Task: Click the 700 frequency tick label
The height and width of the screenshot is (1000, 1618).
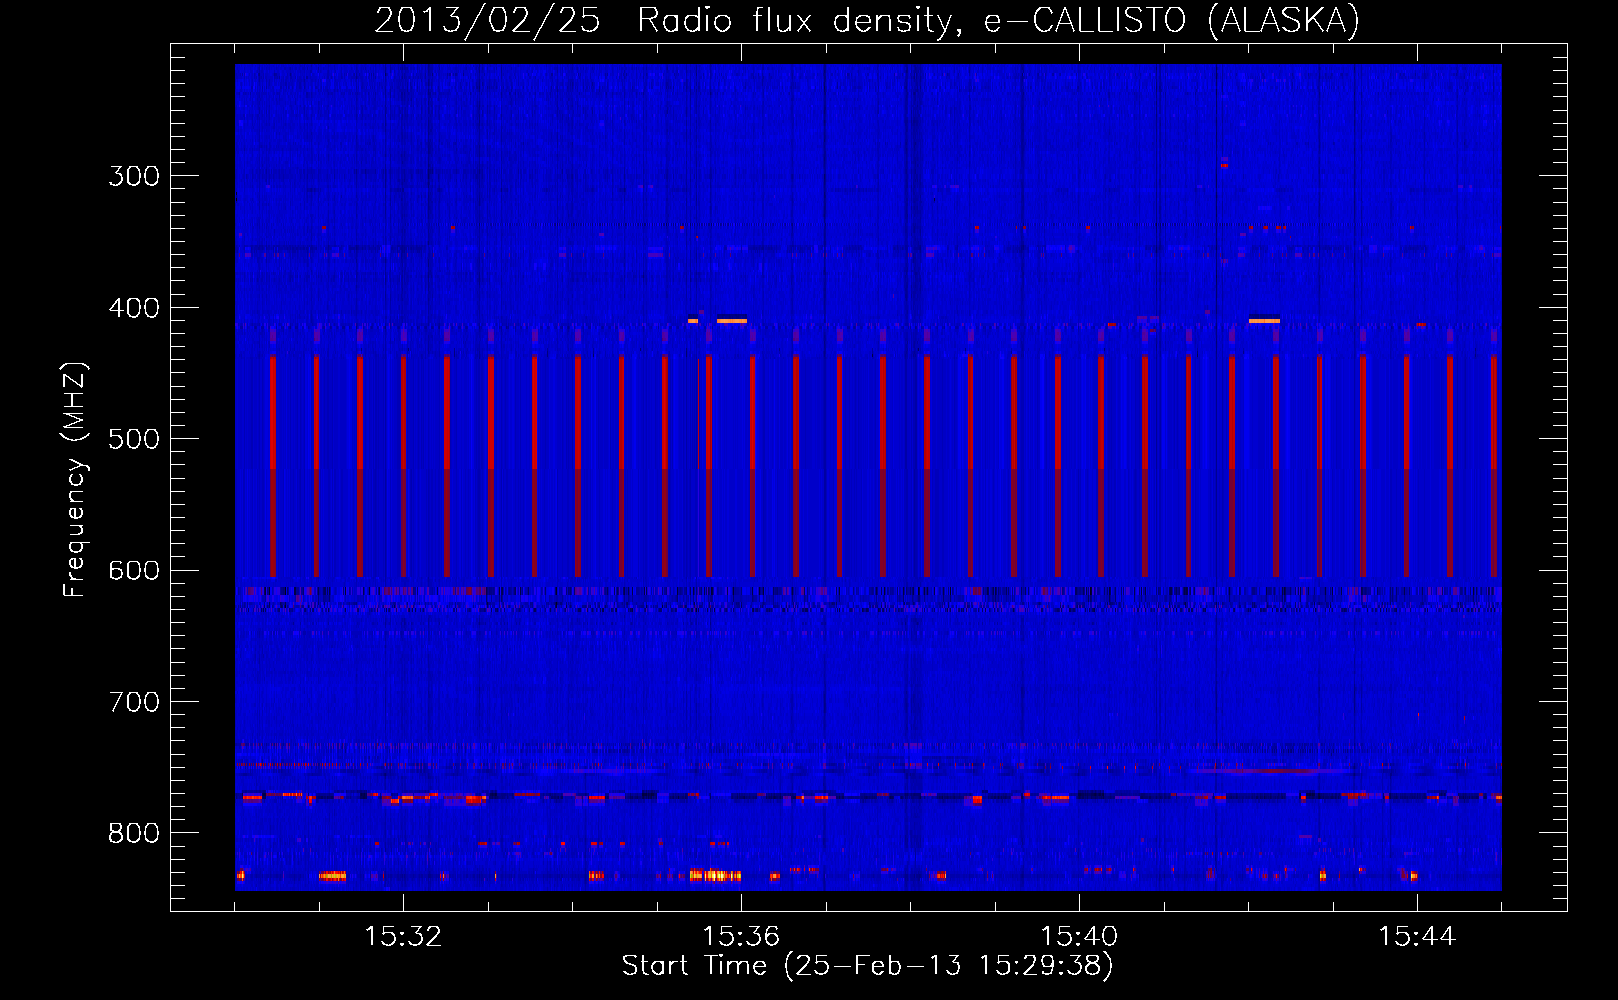Action: tap(134, 702)
